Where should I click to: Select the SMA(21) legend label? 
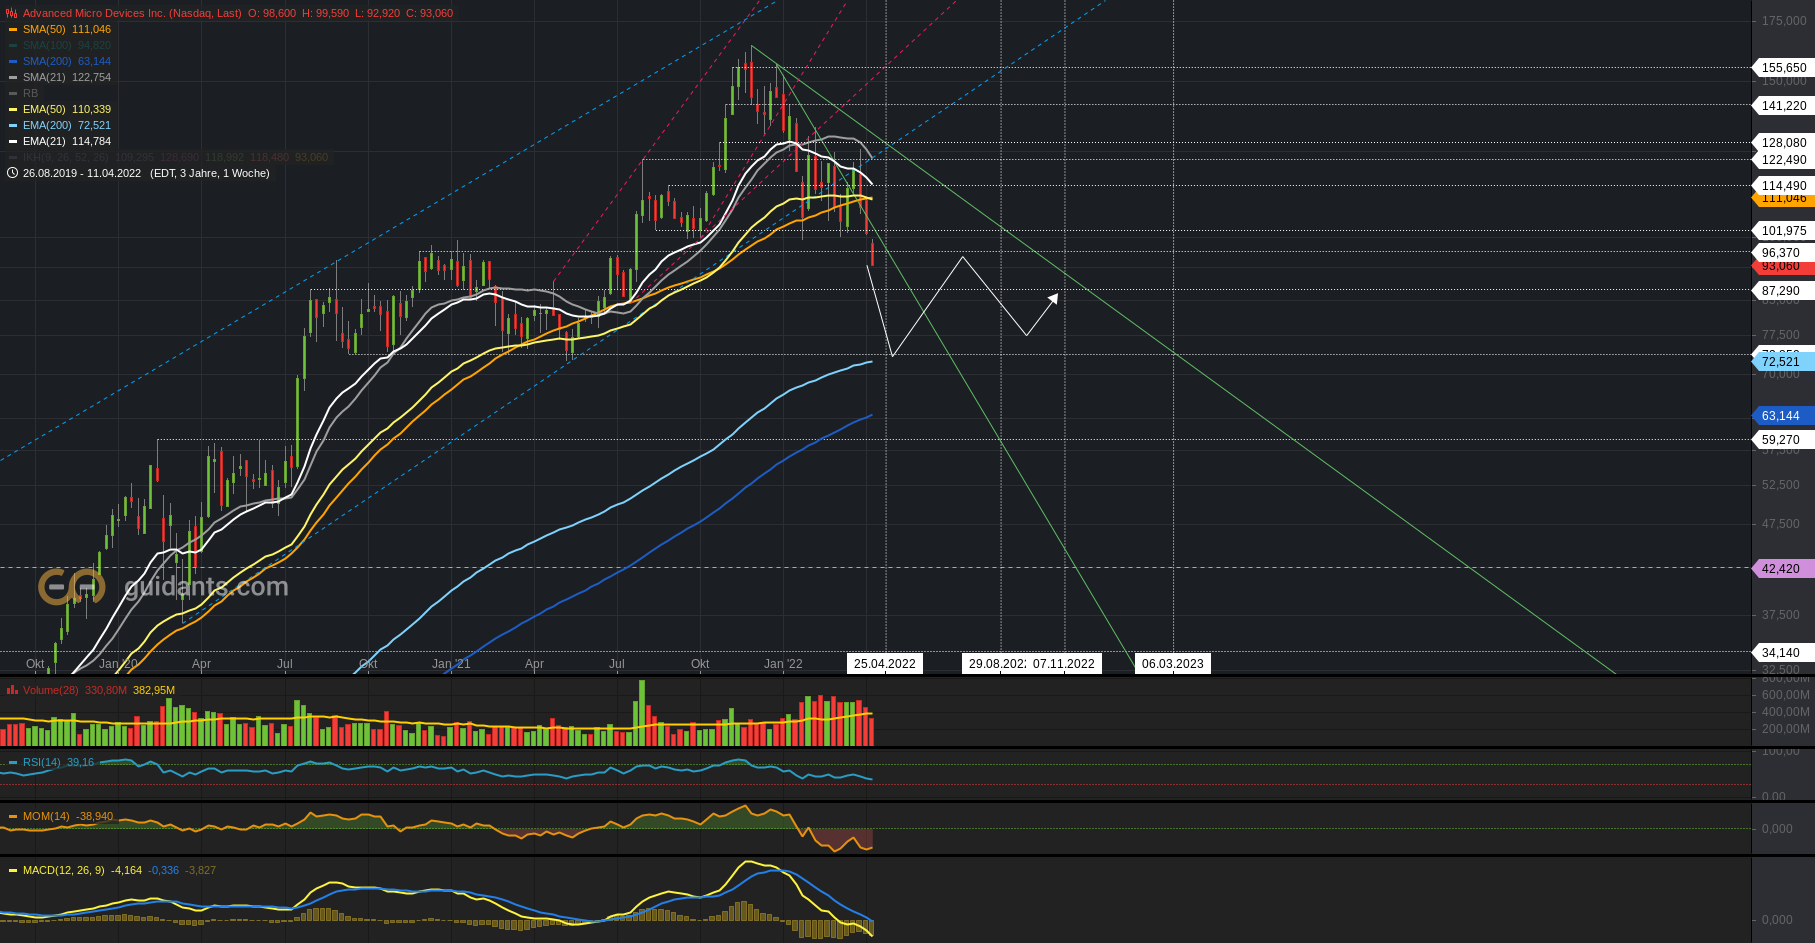(x=44, y=77)
